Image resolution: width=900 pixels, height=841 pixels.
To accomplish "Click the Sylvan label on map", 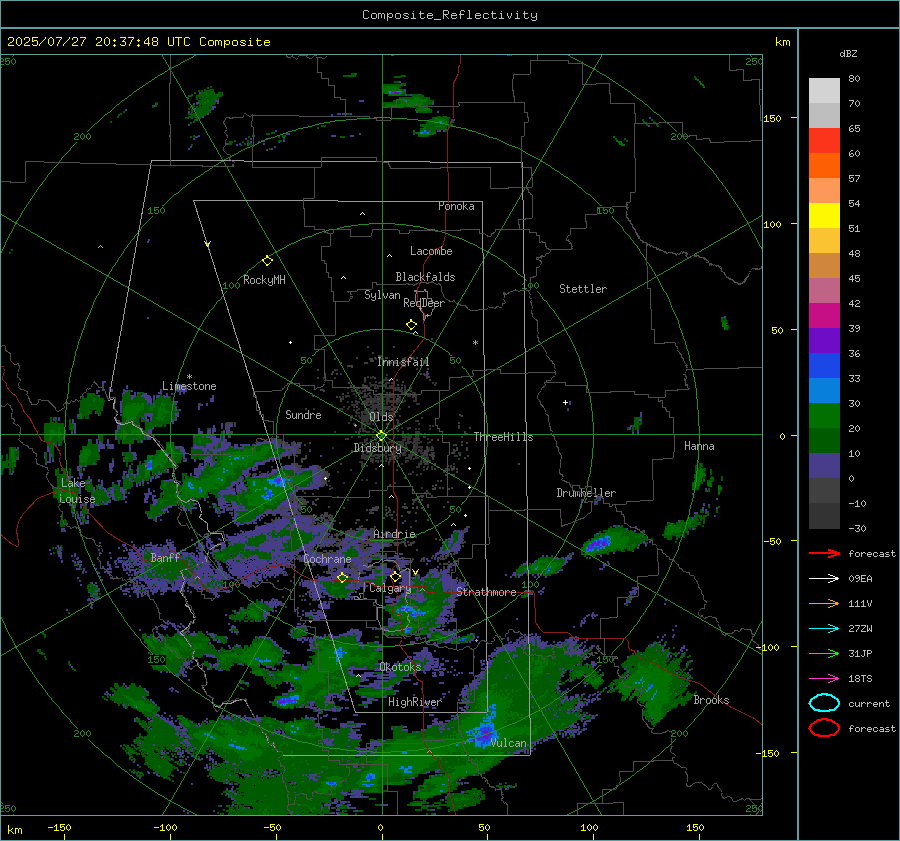I will point(382,295).
